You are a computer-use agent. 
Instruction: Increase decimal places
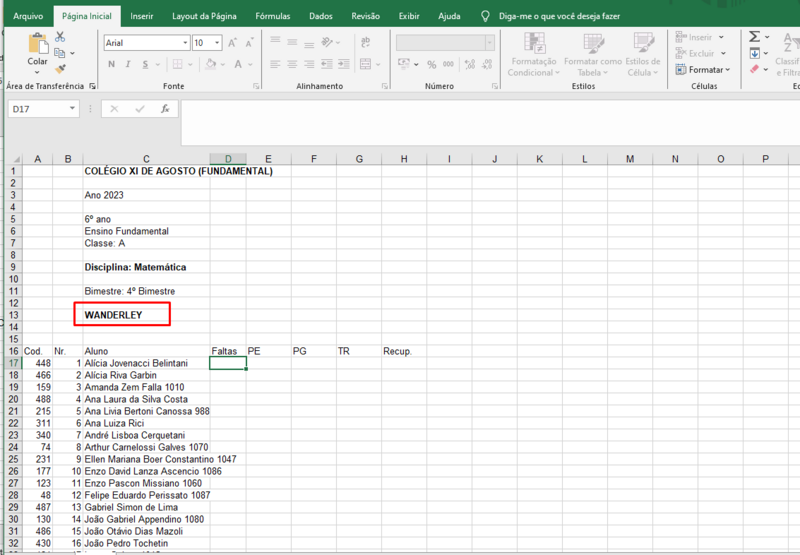click(470, 64)
